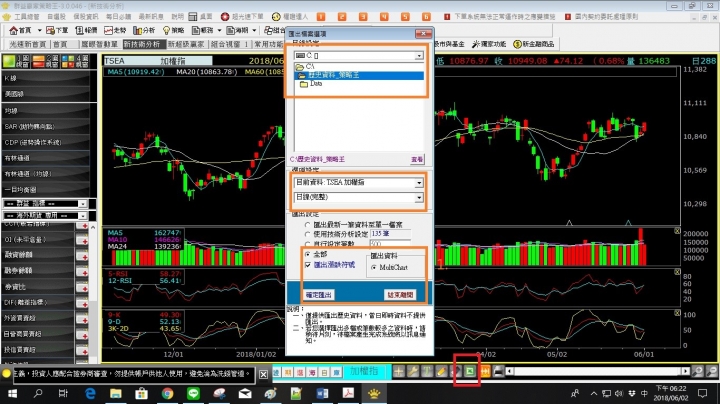Select 使用技術分析設定 radio option
720x404 pixels.
(308, 234)
